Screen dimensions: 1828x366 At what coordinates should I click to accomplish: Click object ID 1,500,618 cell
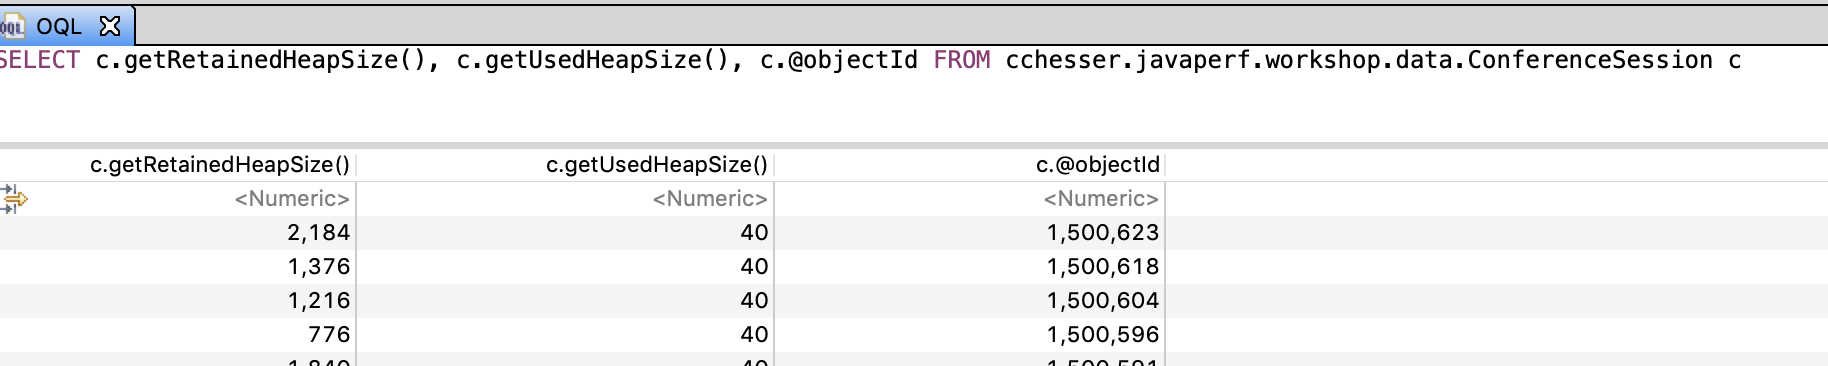[1103, 266]
